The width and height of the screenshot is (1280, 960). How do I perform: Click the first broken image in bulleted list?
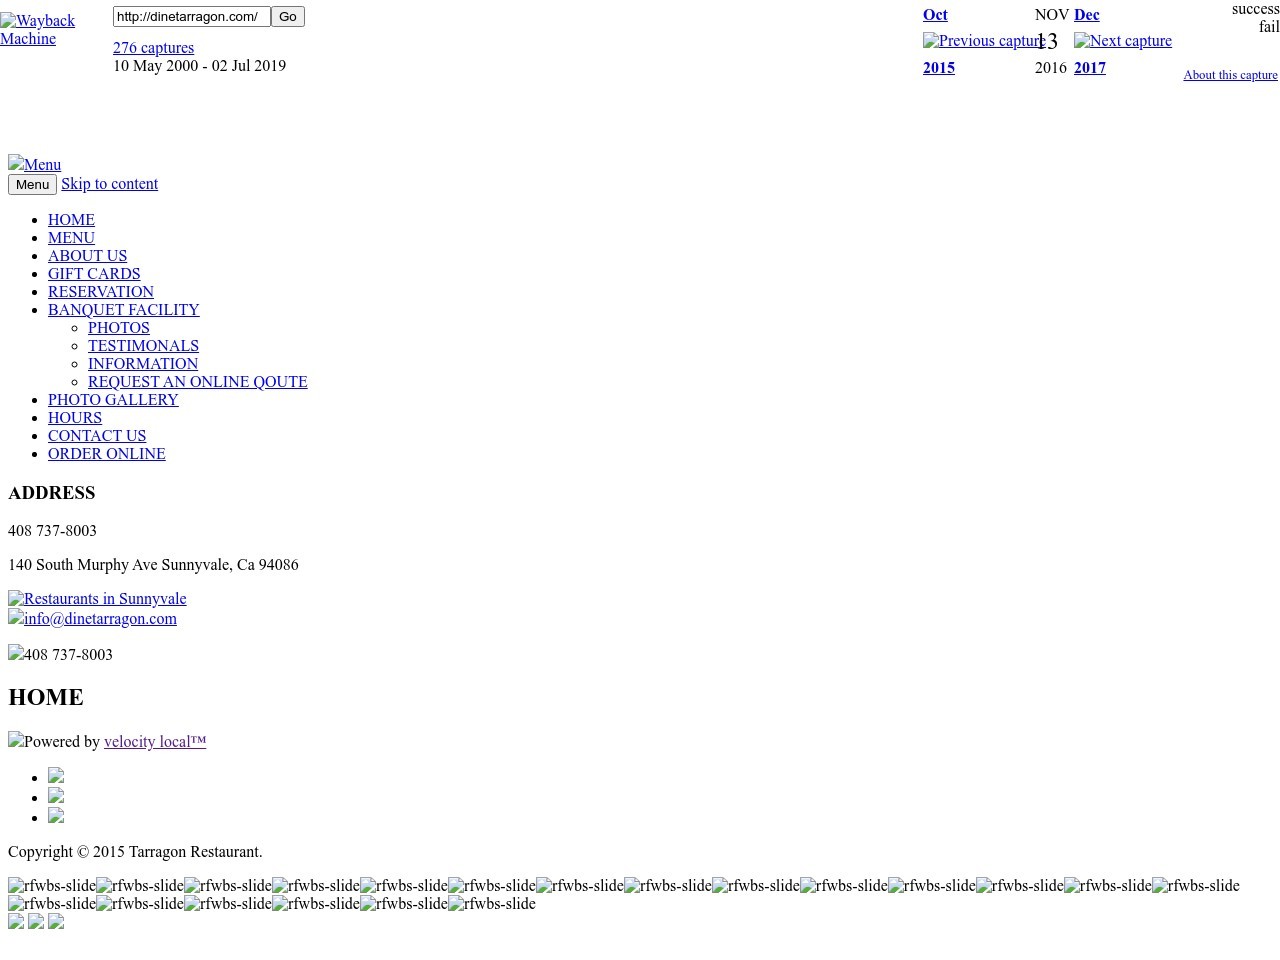[x=56, y=776]
